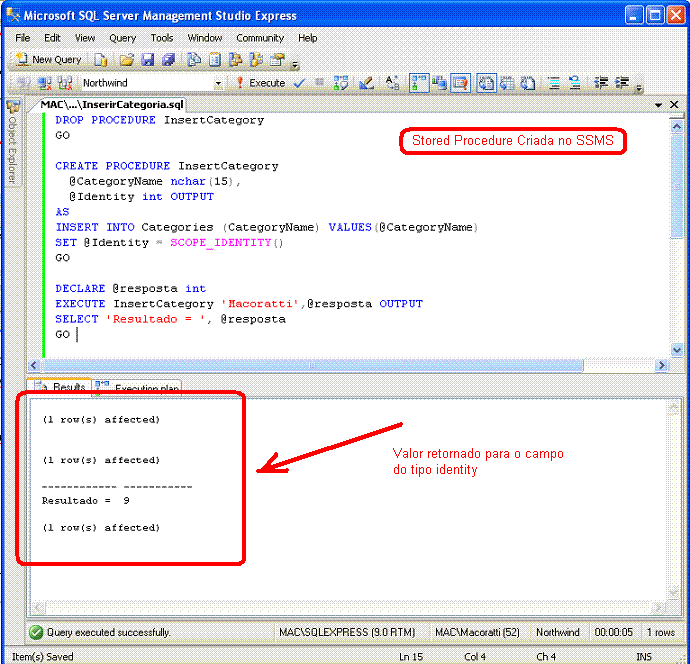
Task: Toggle Include Client Statistics
Action: 439,83
